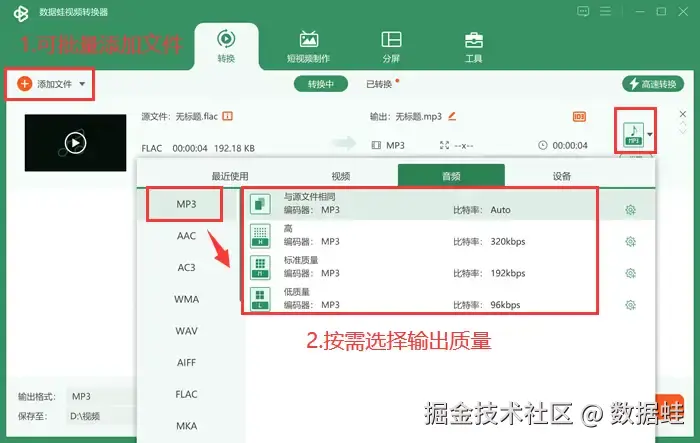Open the Tools tab
The height and width of the screenshot is (443, 700).
[x=474, y=47]
